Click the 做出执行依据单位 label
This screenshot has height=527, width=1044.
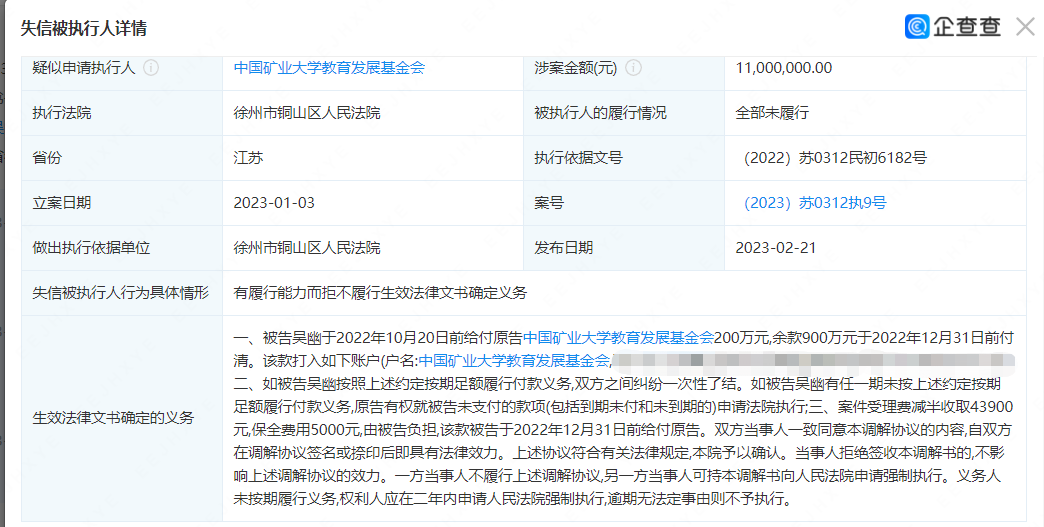coord(91,248)
